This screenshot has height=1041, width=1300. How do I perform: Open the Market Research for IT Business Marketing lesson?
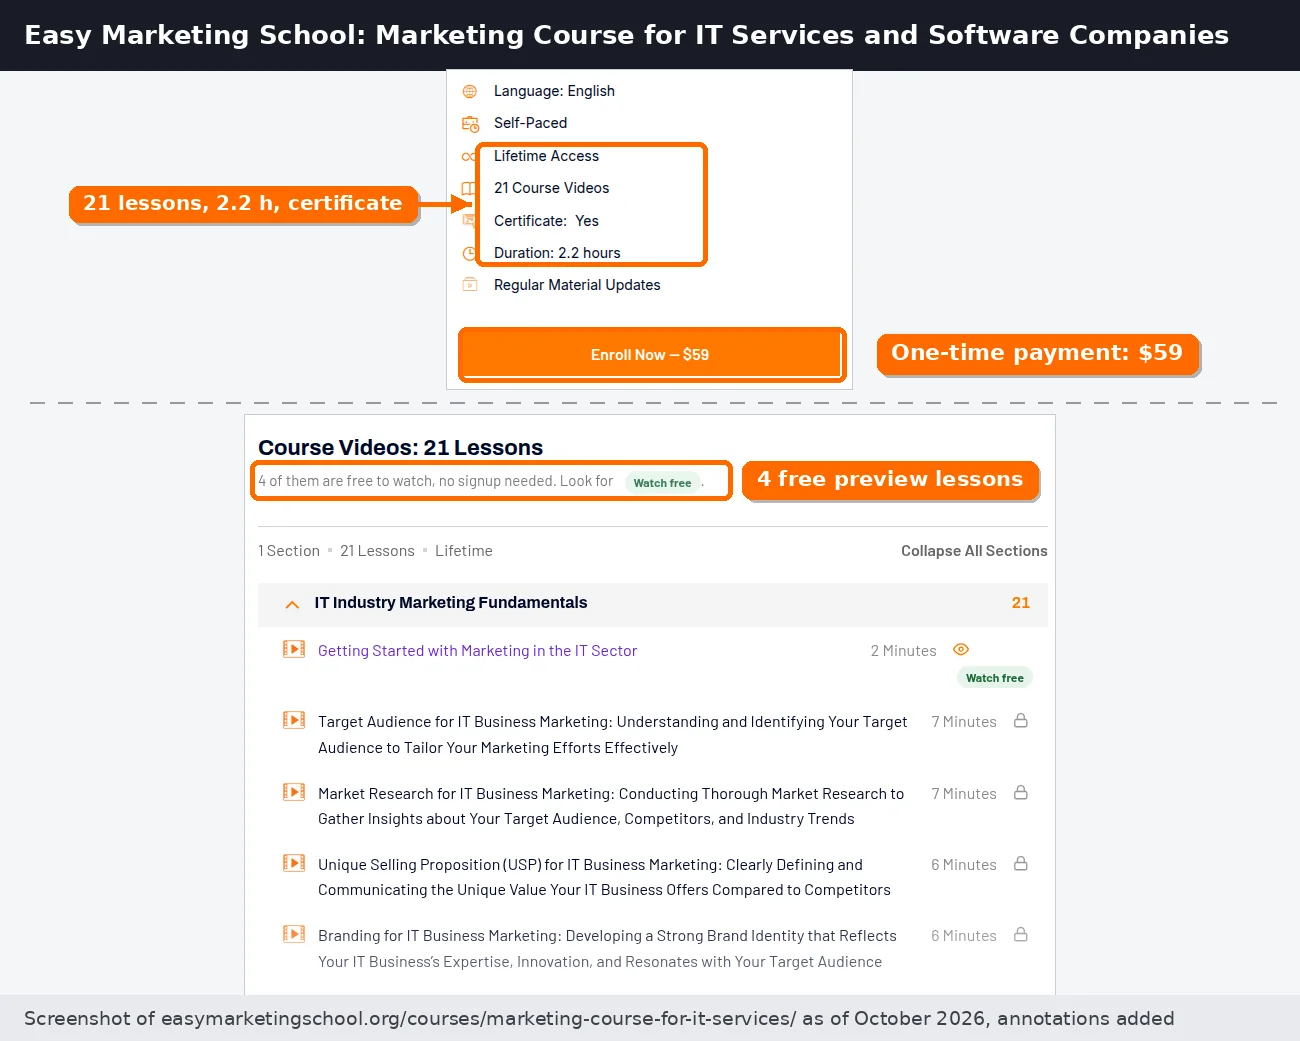tap(611, 806)
